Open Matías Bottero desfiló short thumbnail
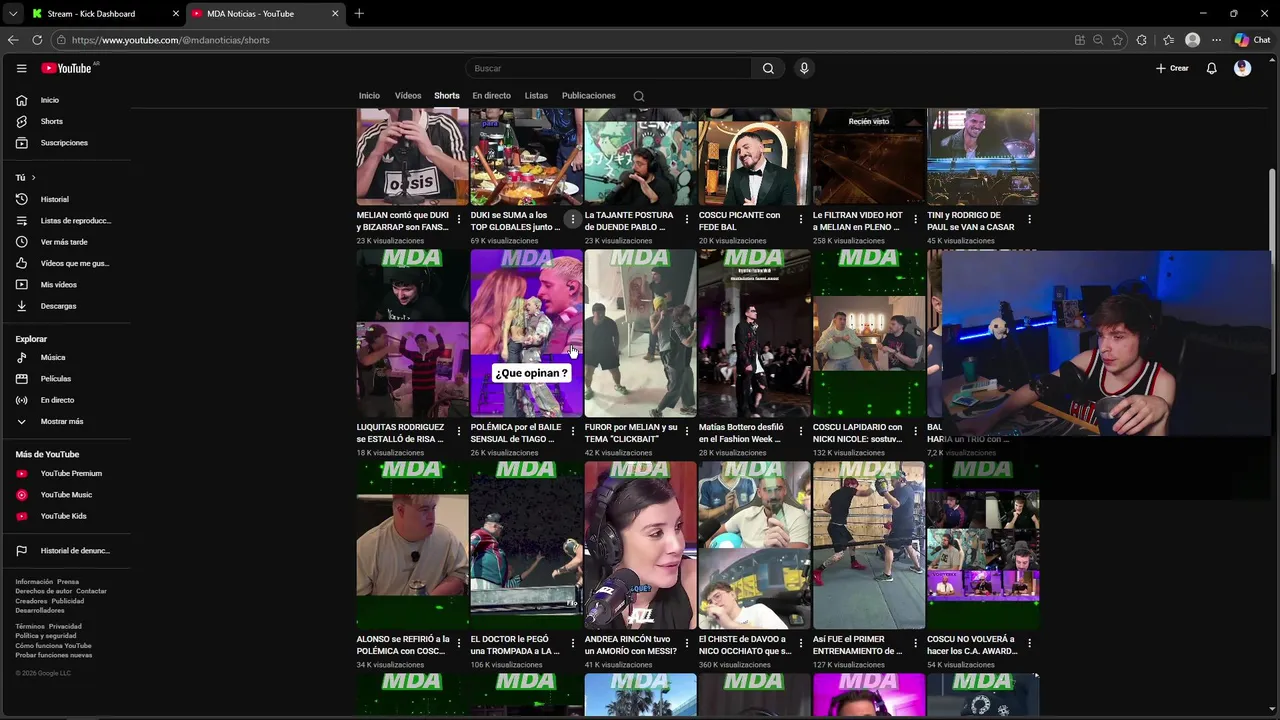 click(x=754, y=333)
